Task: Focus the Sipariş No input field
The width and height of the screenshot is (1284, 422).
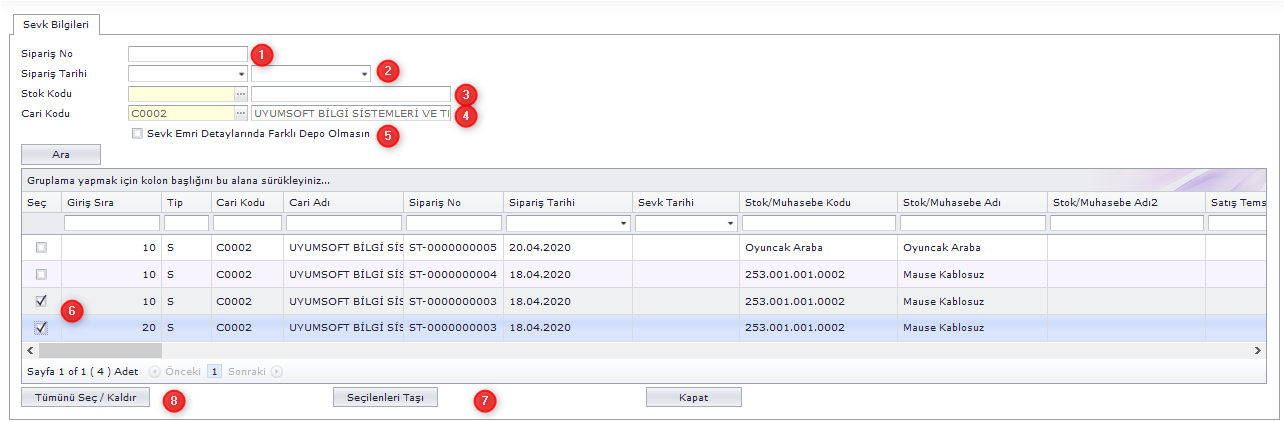Action: 188,54
